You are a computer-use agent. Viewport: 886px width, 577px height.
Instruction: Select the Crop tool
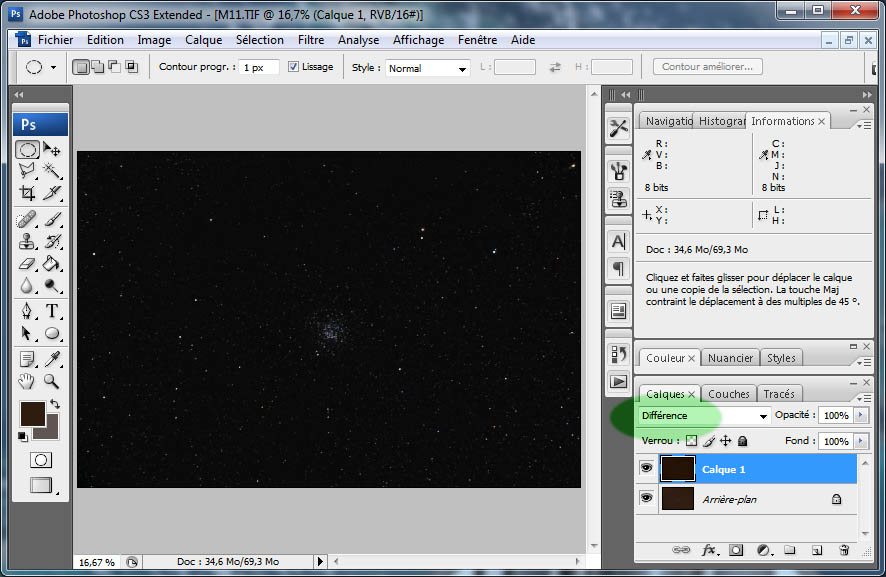tap(27, 193)
